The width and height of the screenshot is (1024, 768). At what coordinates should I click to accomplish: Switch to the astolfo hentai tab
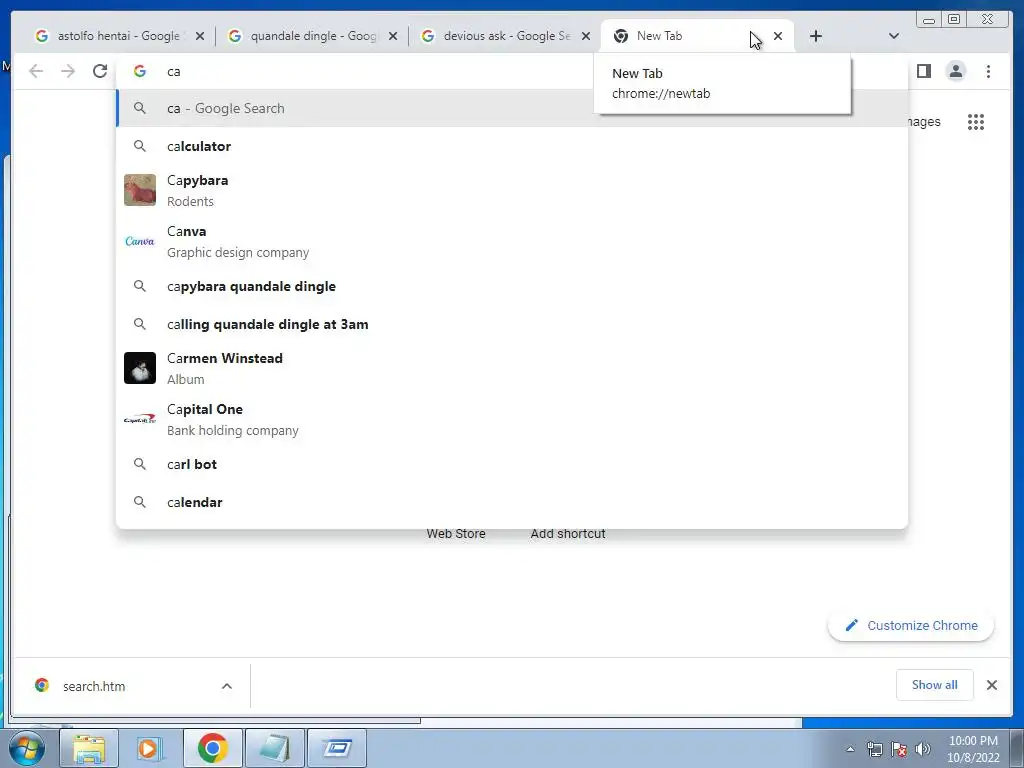pyautogui.click(x=118, y=36)
